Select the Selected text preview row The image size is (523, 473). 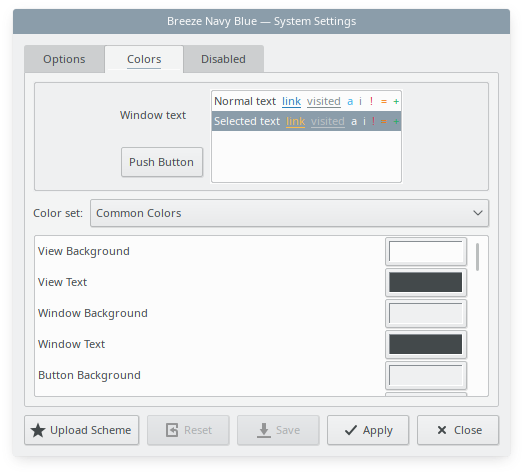[306, 121]
